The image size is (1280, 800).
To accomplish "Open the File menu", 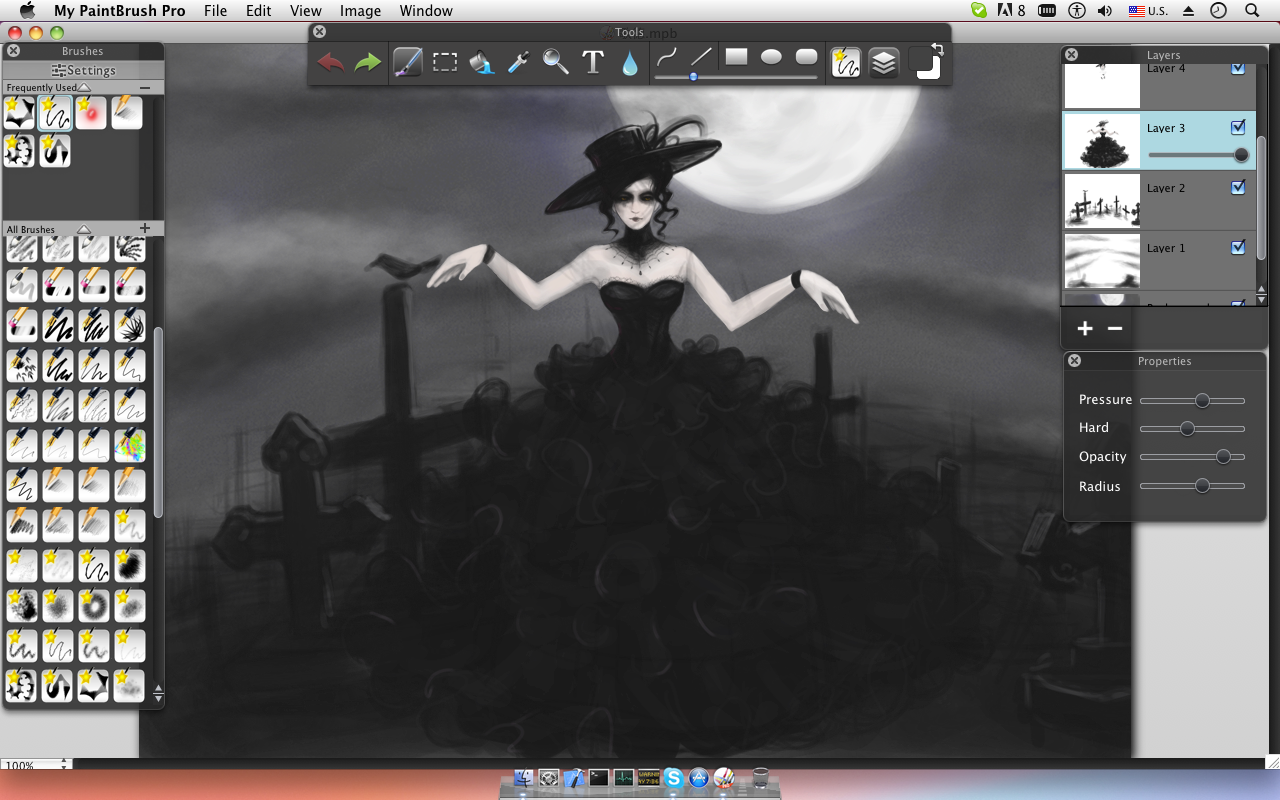I will (x=215, y=11).
